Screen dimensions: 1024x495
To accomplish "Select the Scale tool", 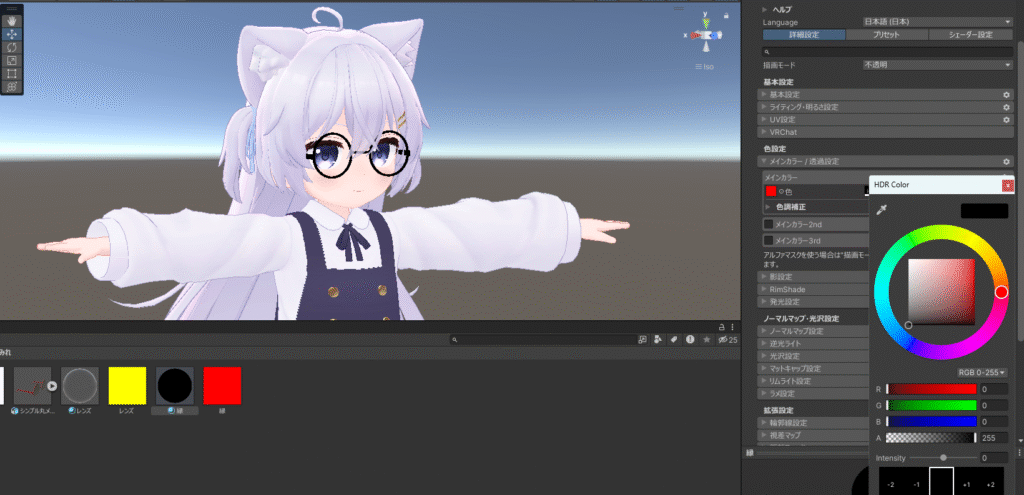I will click(x=12, y=60).
